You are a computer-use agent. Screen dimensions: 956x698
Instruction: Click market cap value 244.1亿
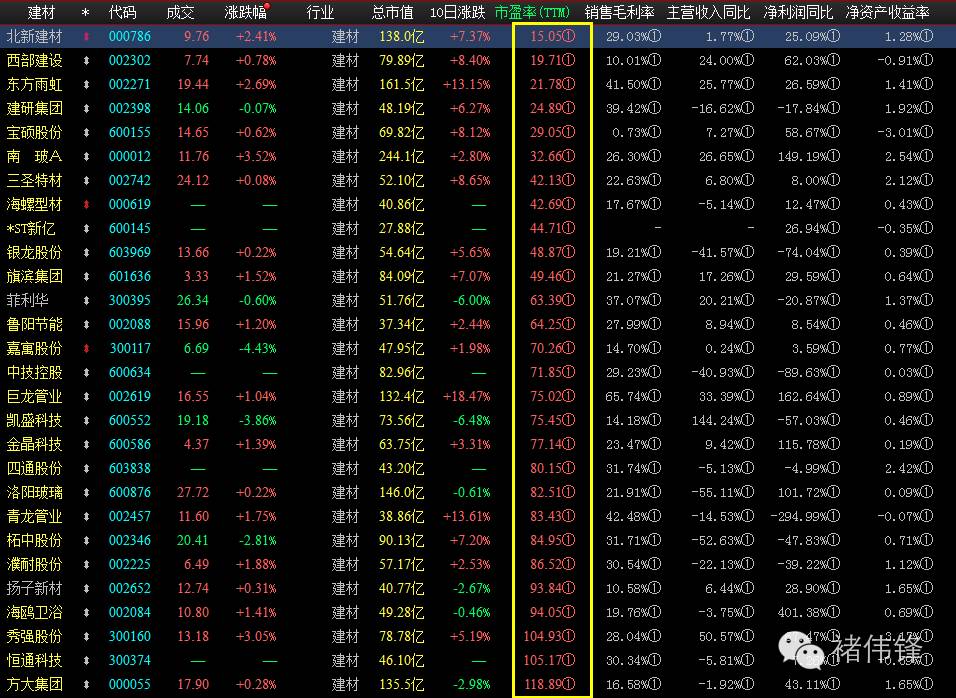(402, 157)
